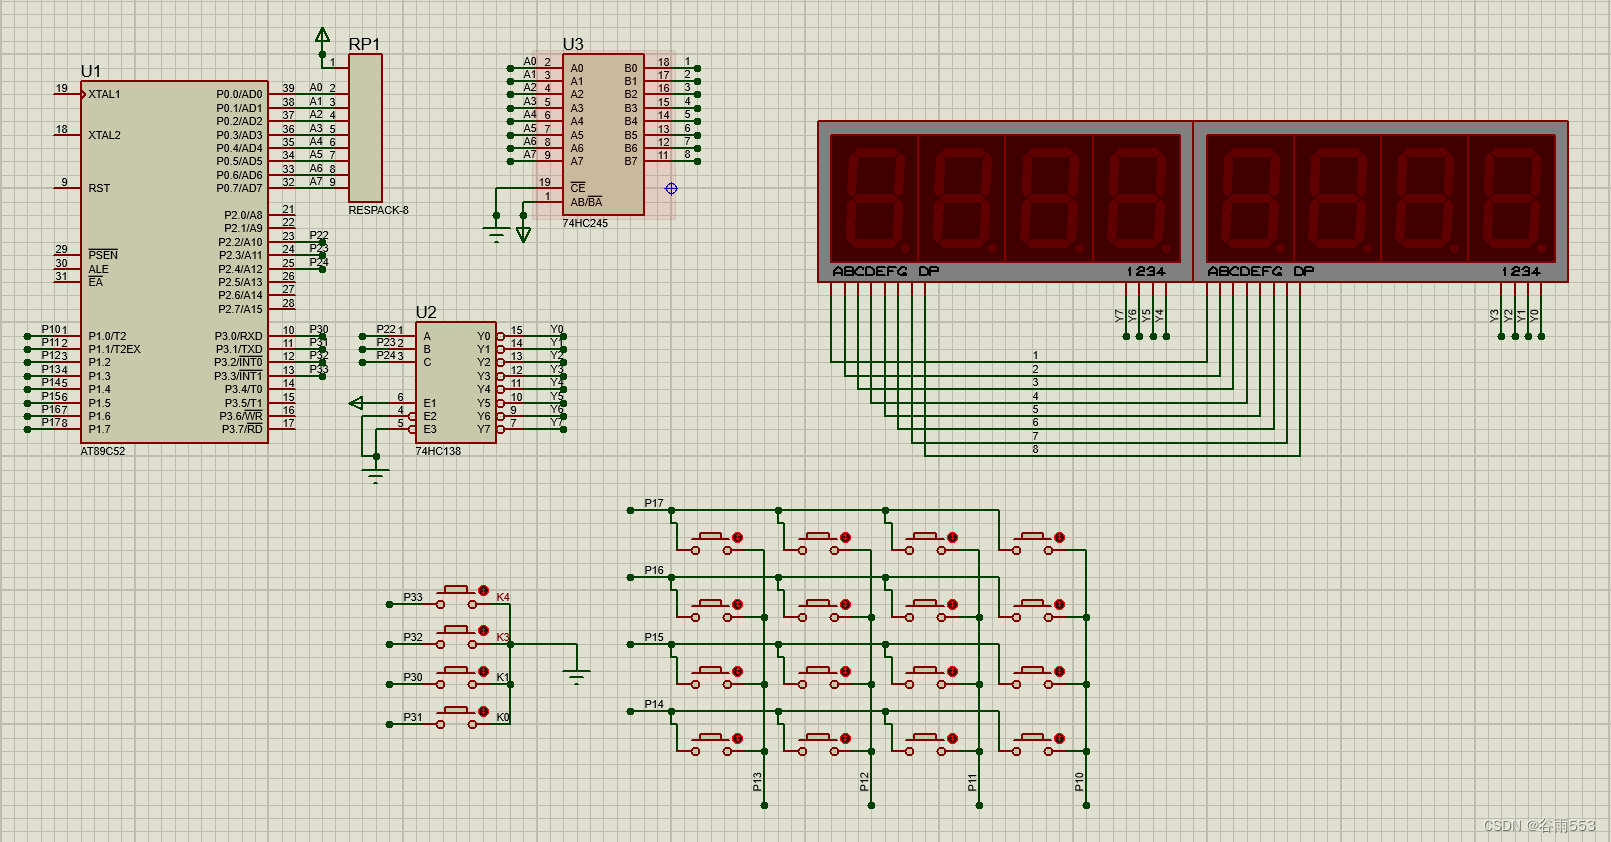Click the P1.1/T2EX pin name on U1
The image size is (1611, 842).
(x=114, y=349)
